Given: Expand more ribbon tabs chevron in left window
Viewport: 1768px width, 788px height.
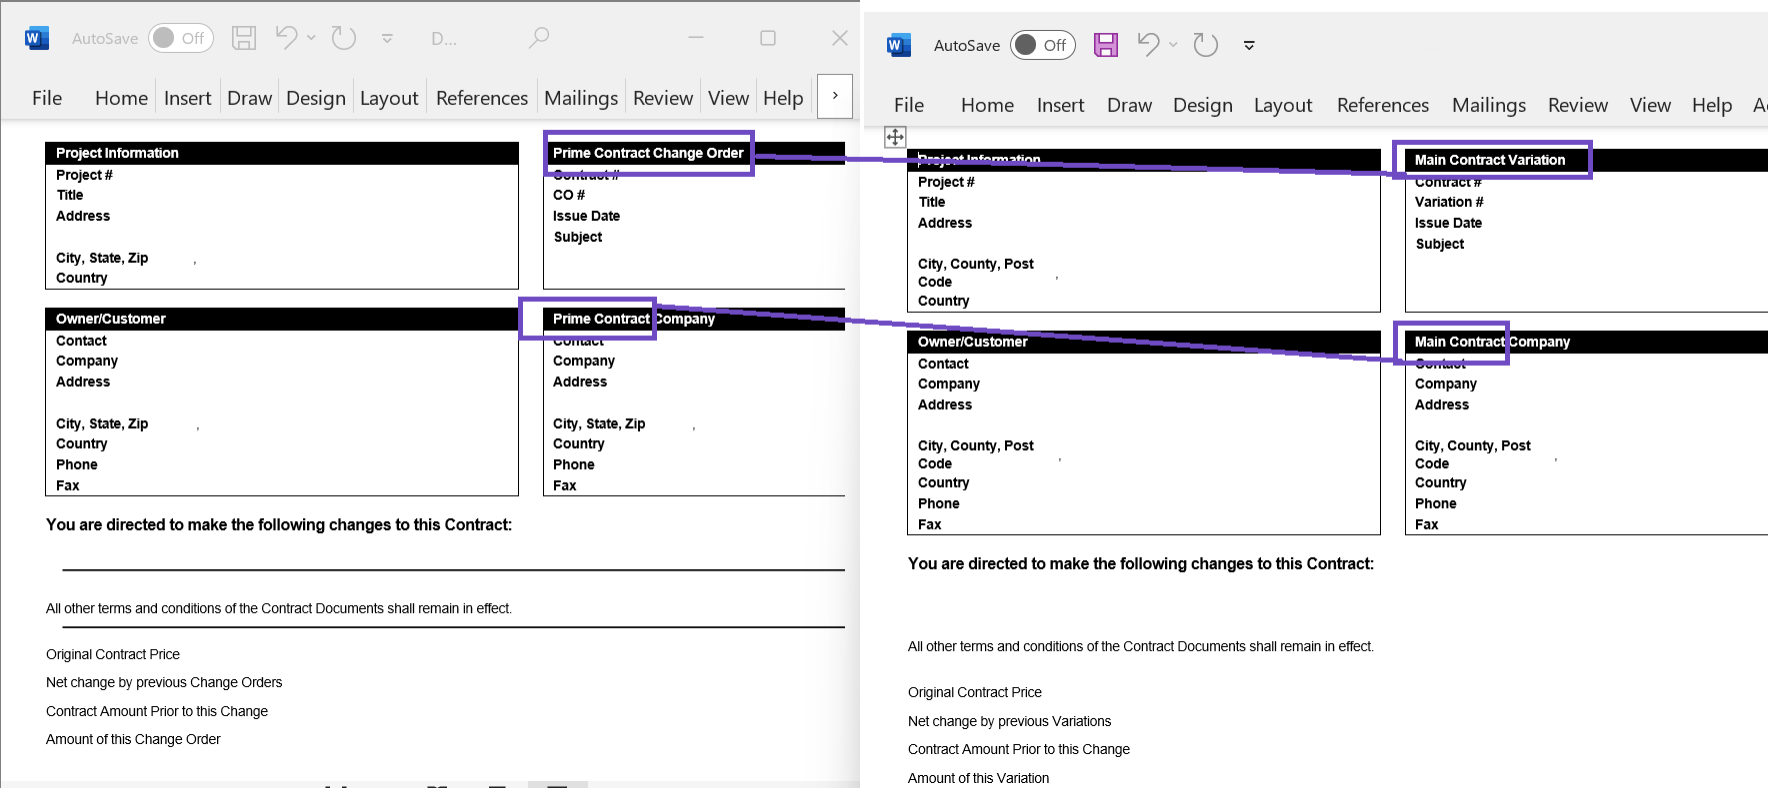Looking at the screenshot, I should tap(835, 96).
